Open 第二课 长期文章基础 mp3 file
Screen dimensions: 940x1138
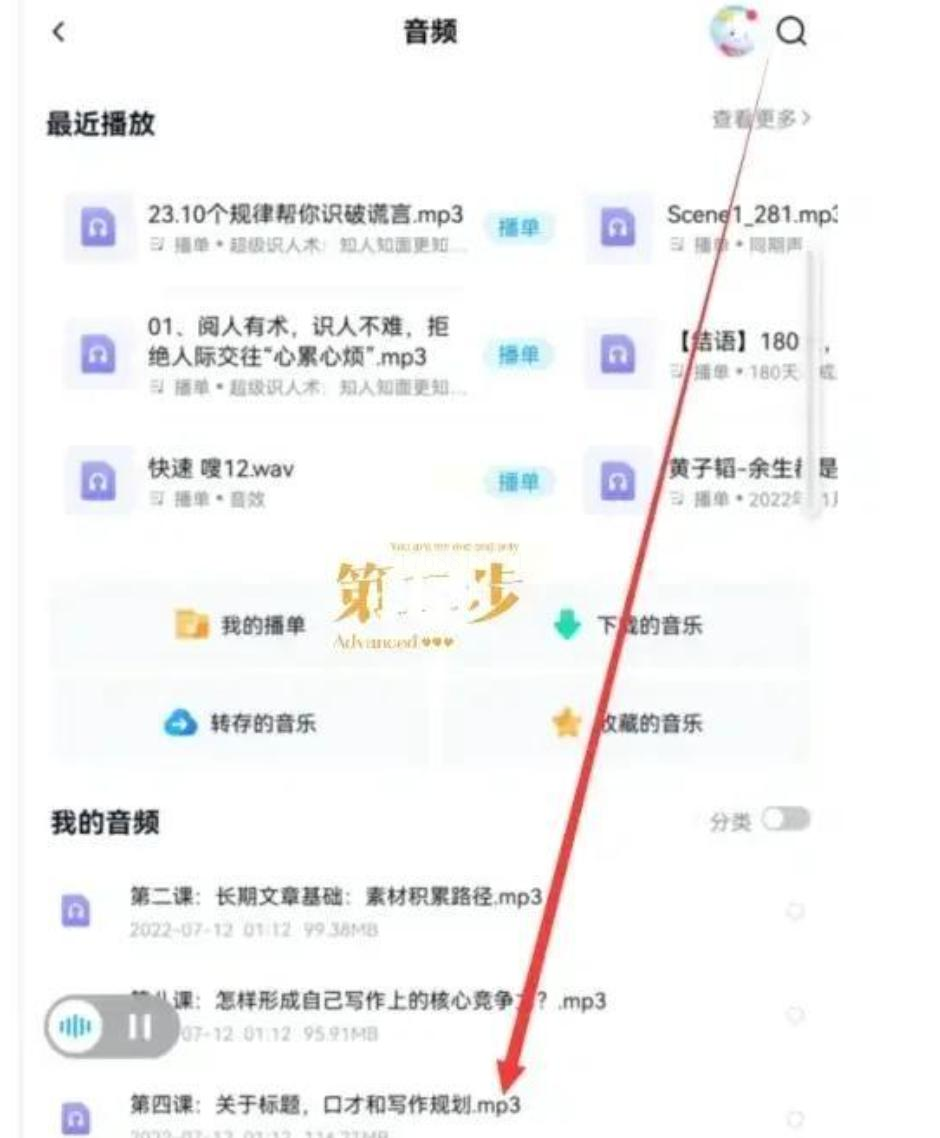point(336,897)
